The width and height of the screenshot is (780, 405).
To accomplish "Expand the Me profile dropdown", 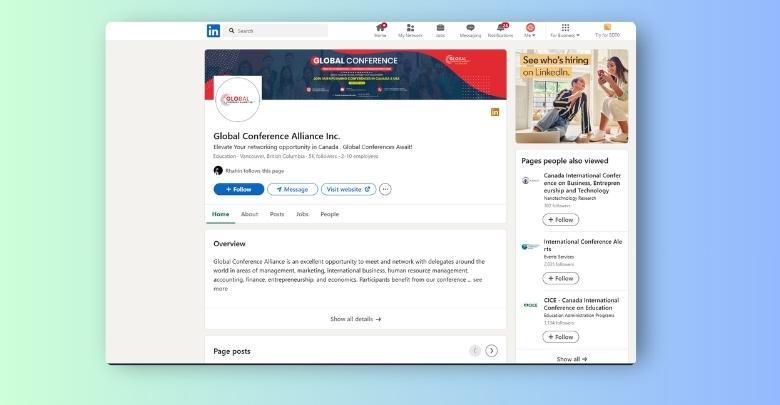I will [530, 30].
